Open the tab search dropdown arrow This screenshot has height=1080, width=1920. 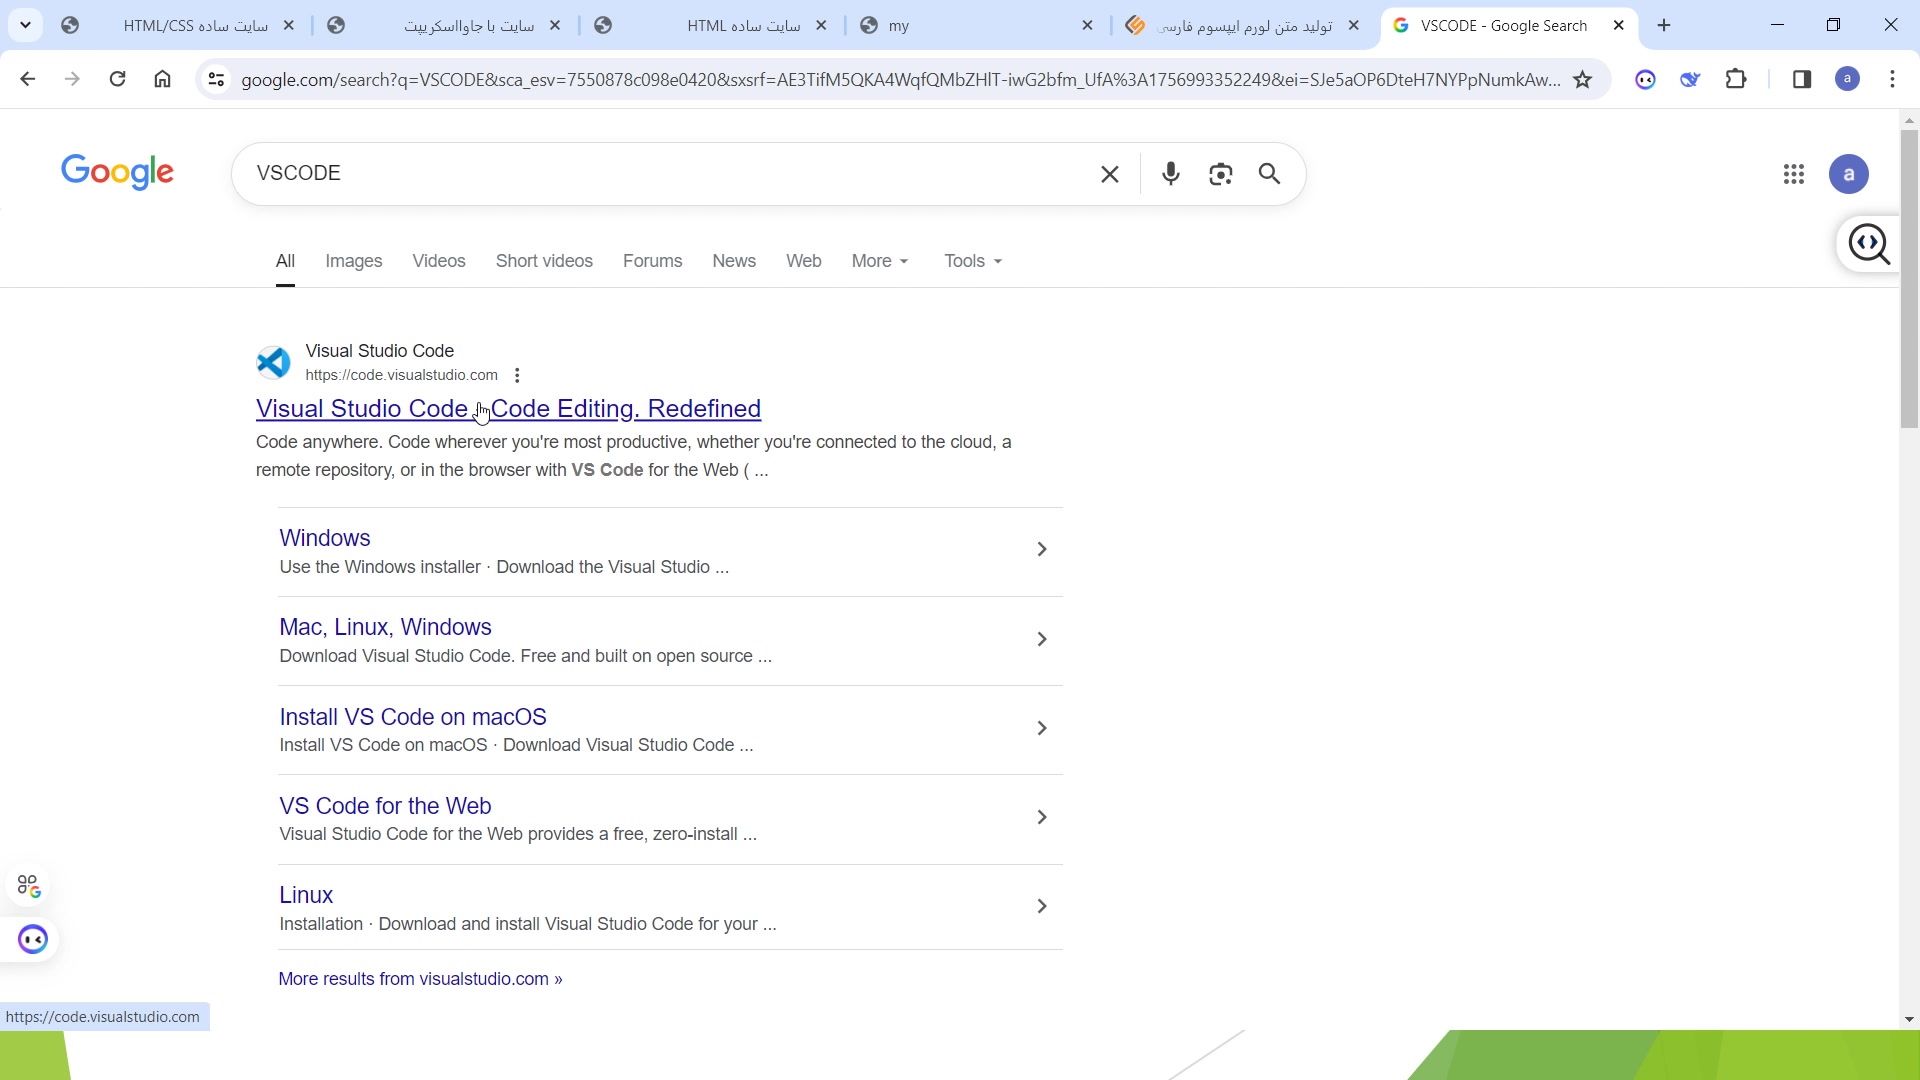point(26,25)
